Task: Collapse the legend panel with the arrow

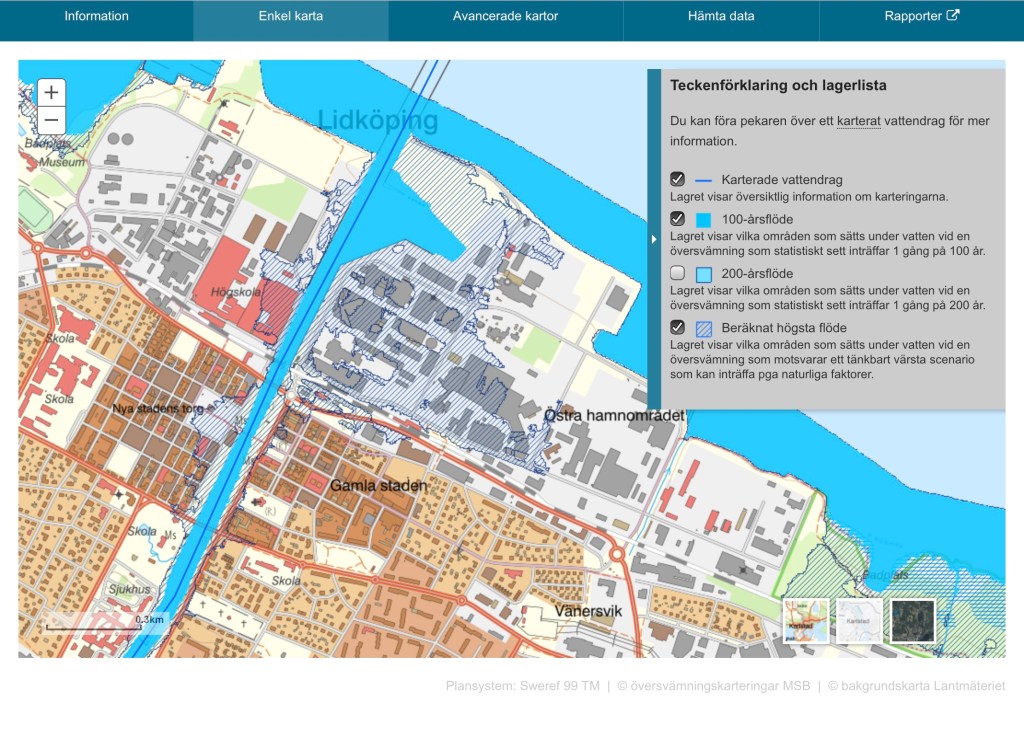Action: pyautogui.click(x=654, y=239)
